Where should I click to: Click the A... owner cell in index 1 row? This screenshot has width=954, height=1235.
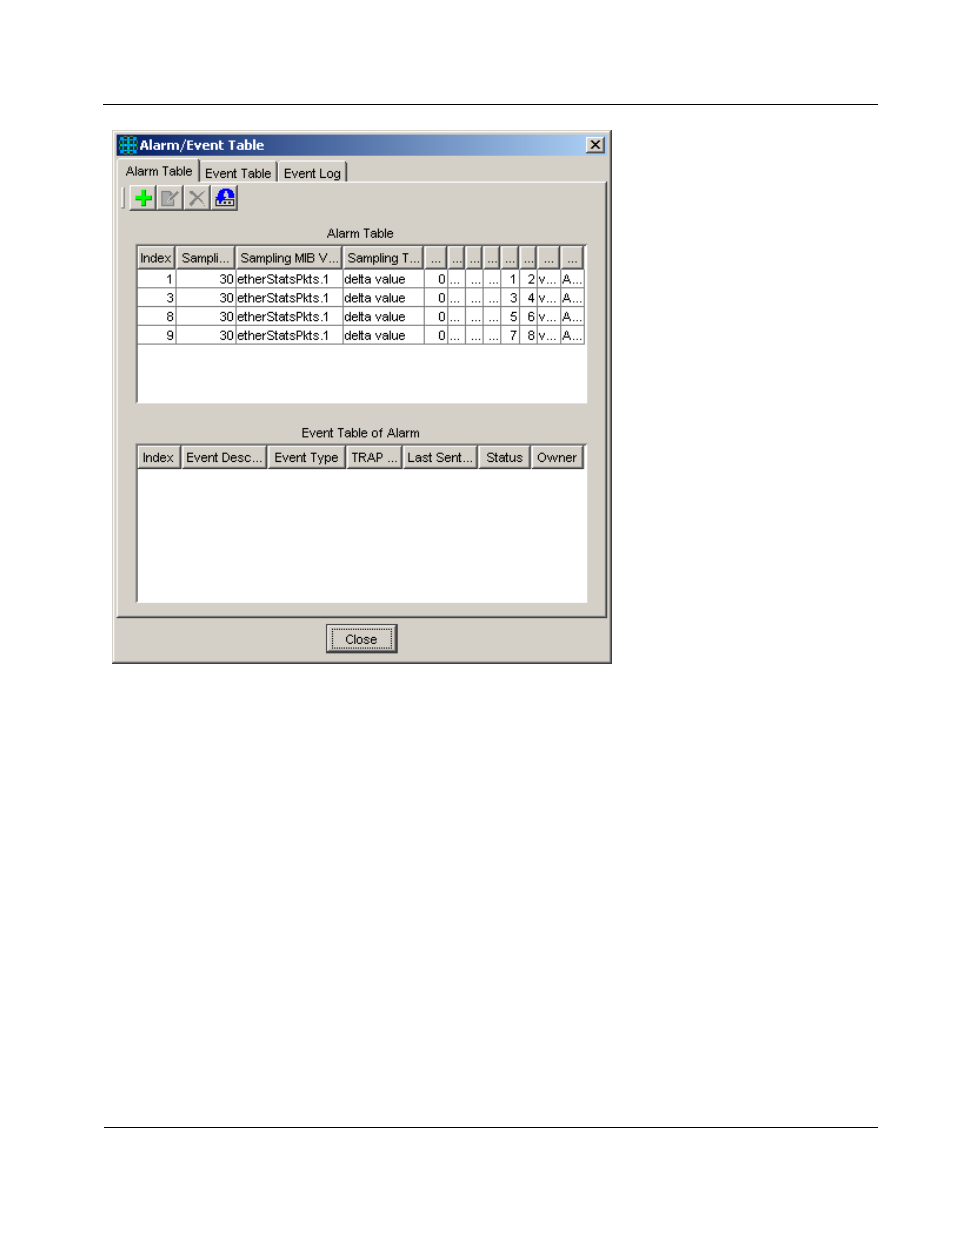pyautogui.click(x=572, y=279)
